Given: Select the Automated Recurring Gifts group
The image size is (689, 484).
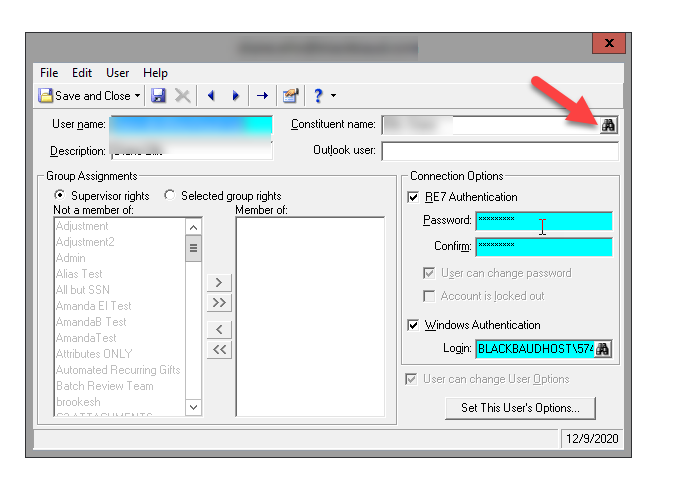Looking at the screenshot, I should pos(118,370).
